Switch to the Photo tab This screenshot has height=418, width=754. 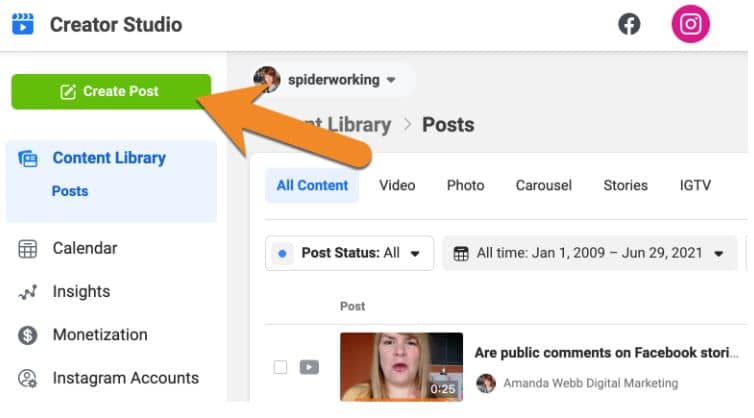[465, 186]
